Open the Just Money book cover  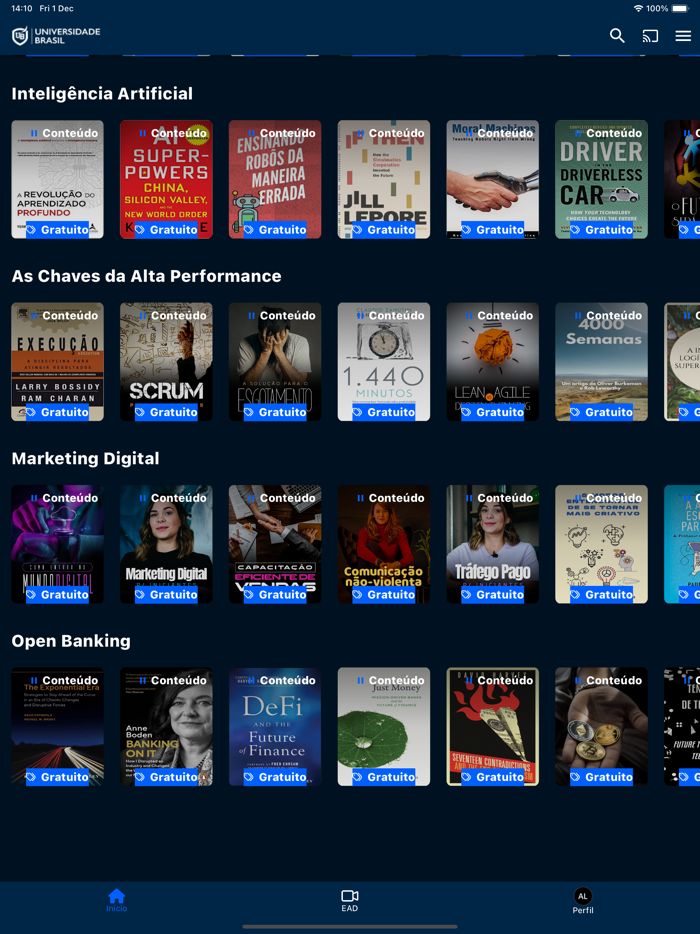384,726
